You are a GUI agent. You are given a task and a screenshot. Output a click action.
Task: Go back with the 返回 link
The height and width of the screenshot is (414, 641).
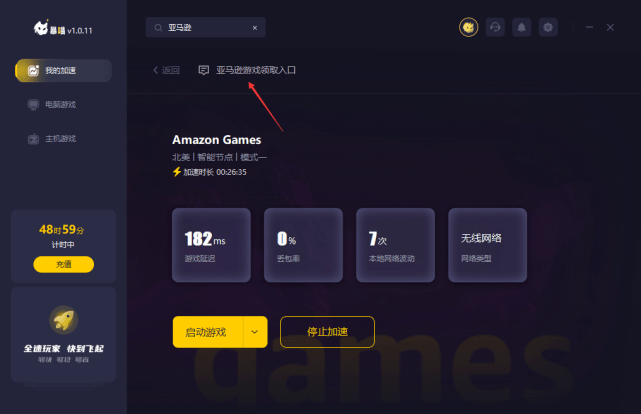coord(166,70)
